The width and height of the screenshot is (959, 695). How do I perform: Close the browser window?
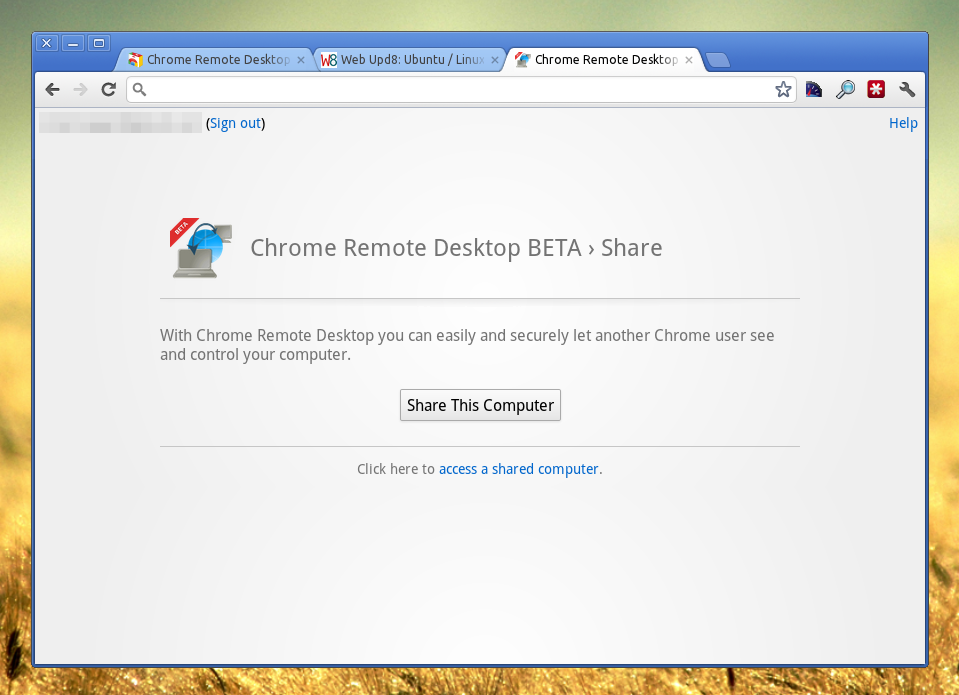tap(46, 43)
